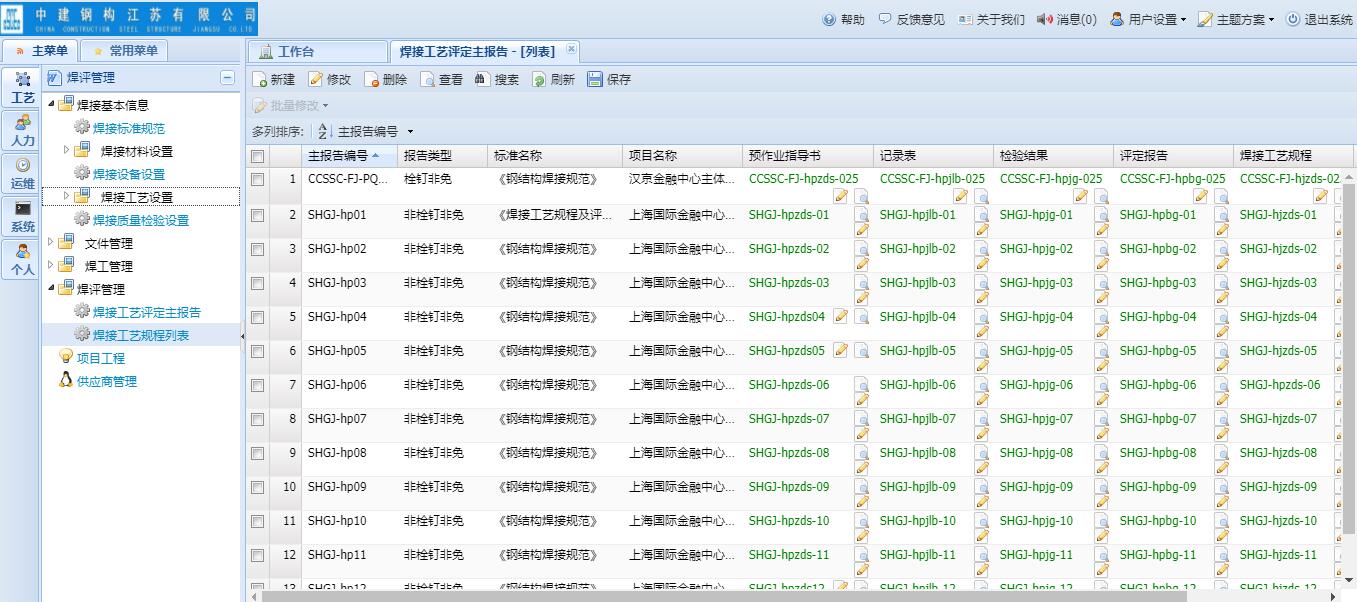Check the checkbox for SHGJ-hp11 row
This screenshot has width=1357, height=602.
pos(257,555)
